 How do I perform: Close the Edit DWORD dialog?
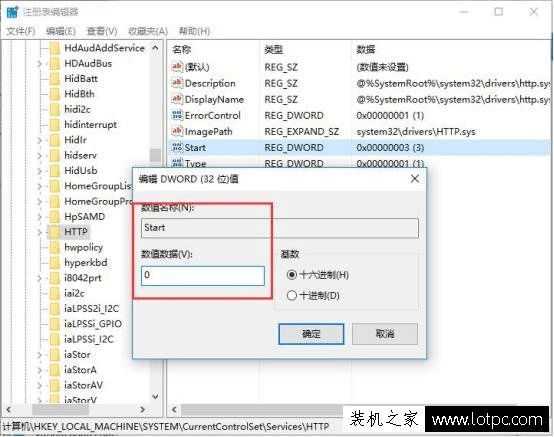coord(415,179)
